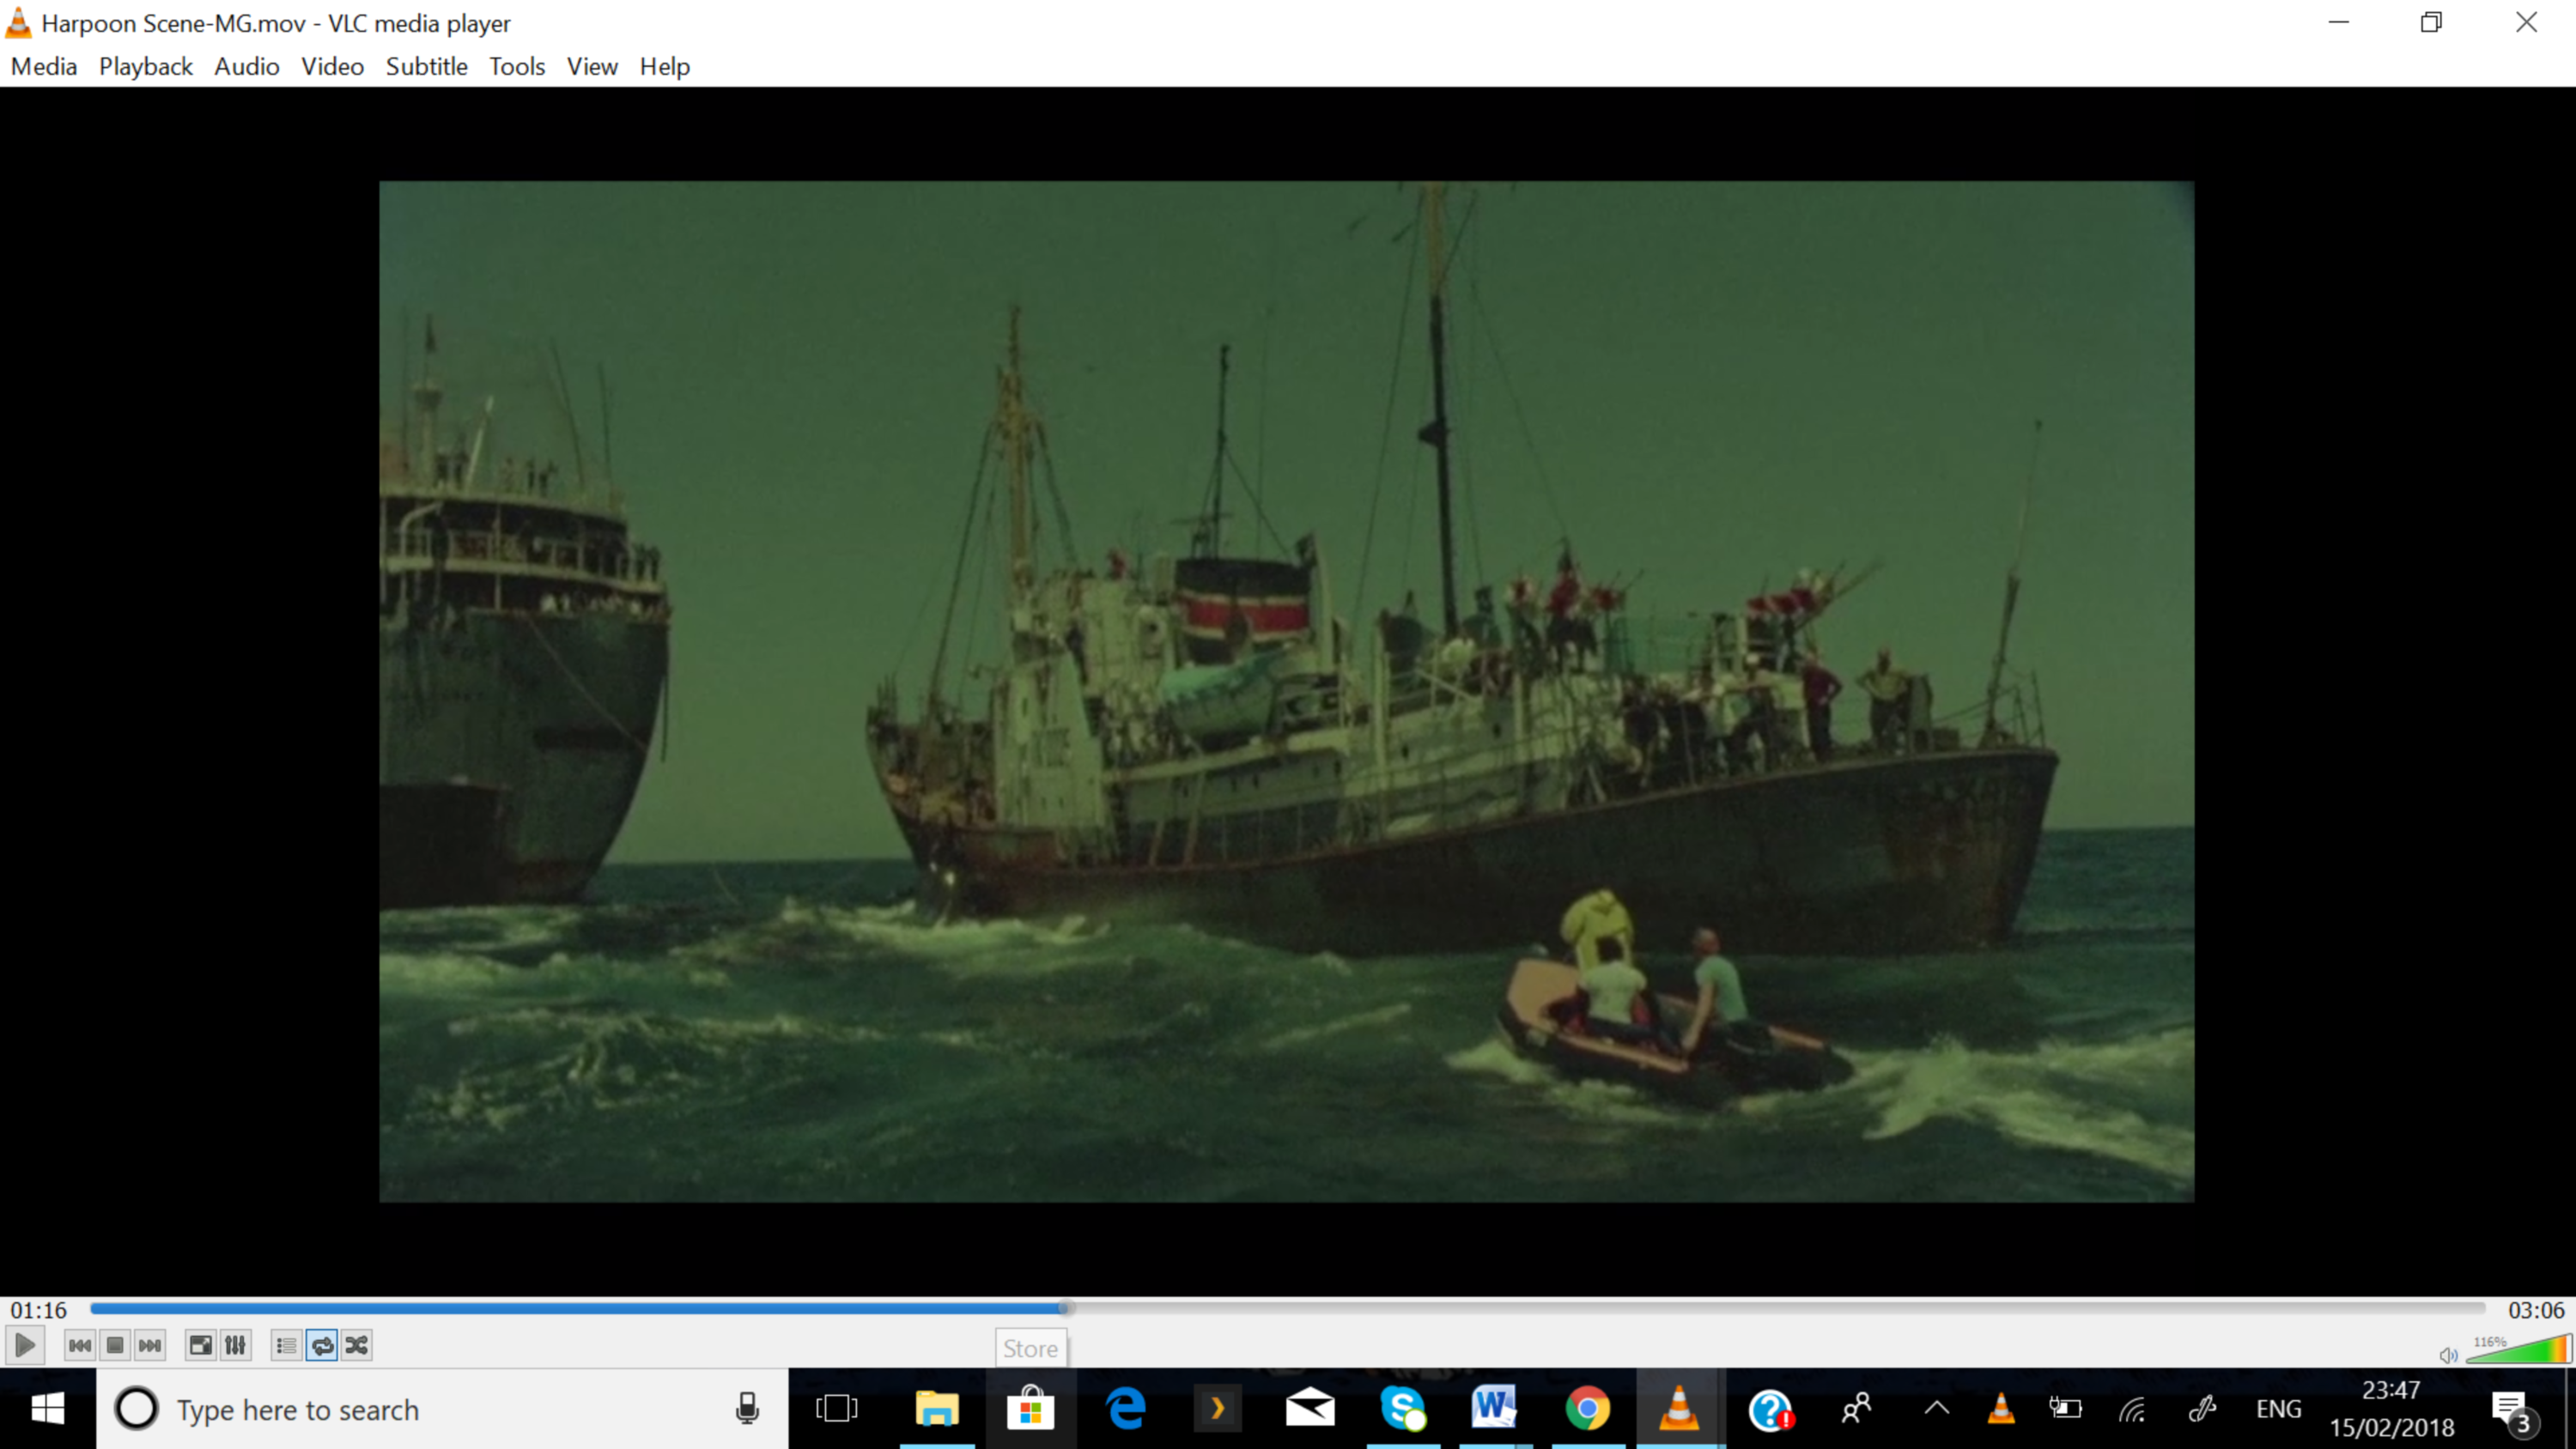
Task: Show the playlist using the list icon
Action: click(287, 1345)
